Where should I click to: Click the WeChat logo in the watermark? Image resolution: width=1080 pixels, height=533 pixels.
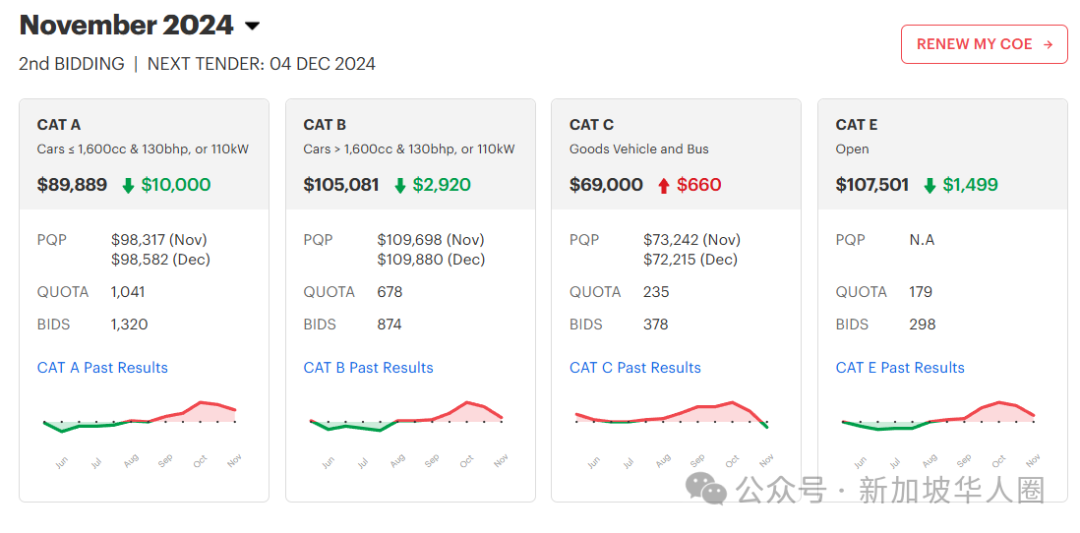coord(706,490)
